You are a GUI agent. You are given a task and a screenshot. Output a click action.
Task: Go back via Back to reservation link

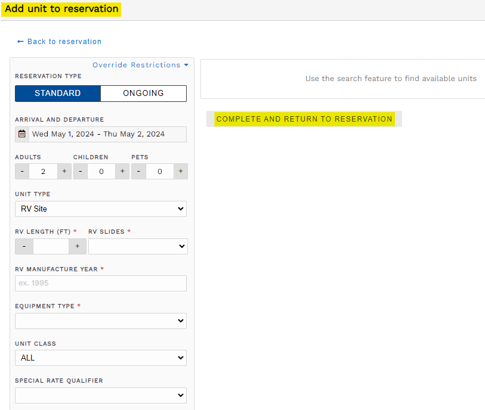59,42
